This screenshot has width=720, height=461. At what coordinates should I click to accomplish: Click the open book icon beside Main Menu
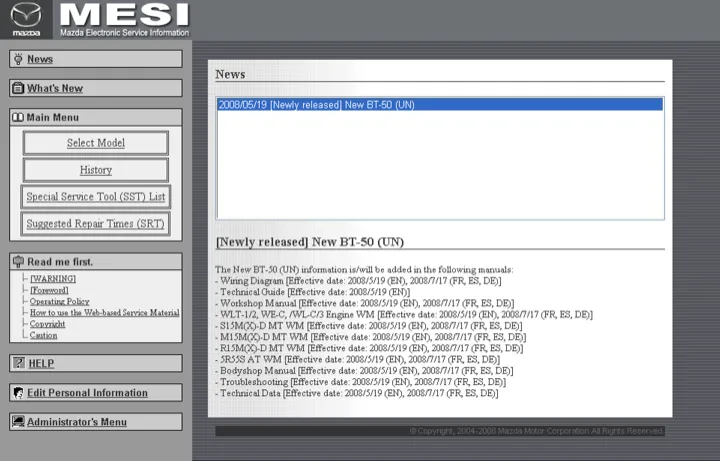click(18, 118)
